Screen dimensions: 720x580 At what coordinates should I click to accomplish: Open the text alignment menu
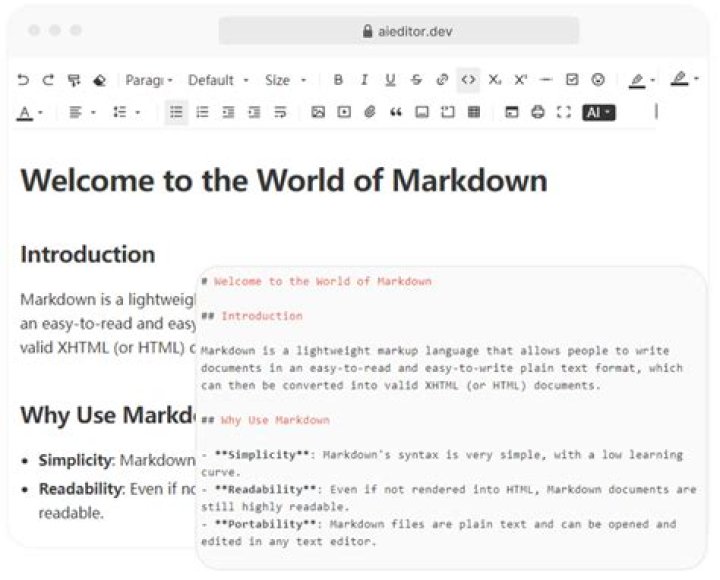tap(81, 113)
